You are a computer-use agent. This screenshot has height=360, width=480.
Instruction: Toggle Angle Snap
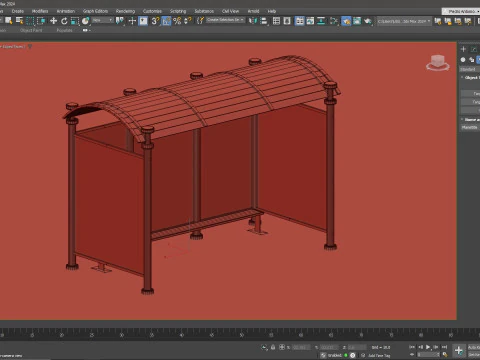coord(166,21)
